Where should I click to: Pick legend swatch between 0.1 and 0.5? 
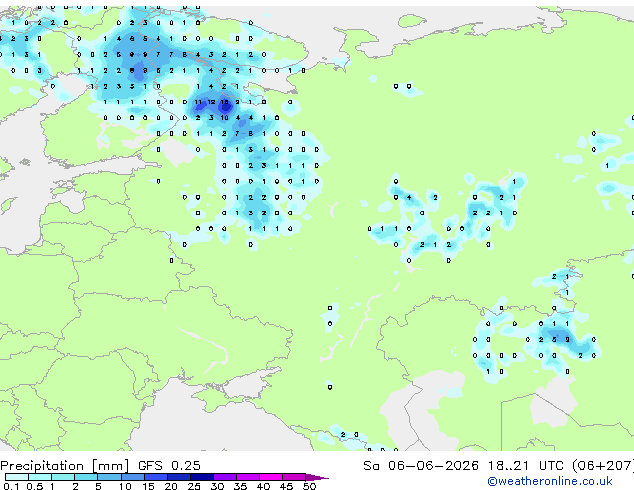point(17,477)
